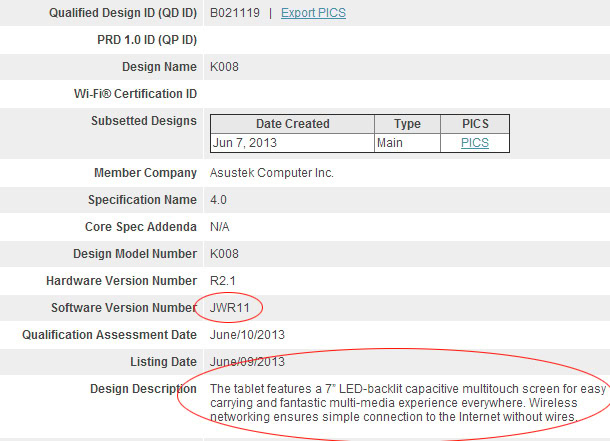Select the QD ID value B021119
The image size is (610, 441).
tap(235, 13)
